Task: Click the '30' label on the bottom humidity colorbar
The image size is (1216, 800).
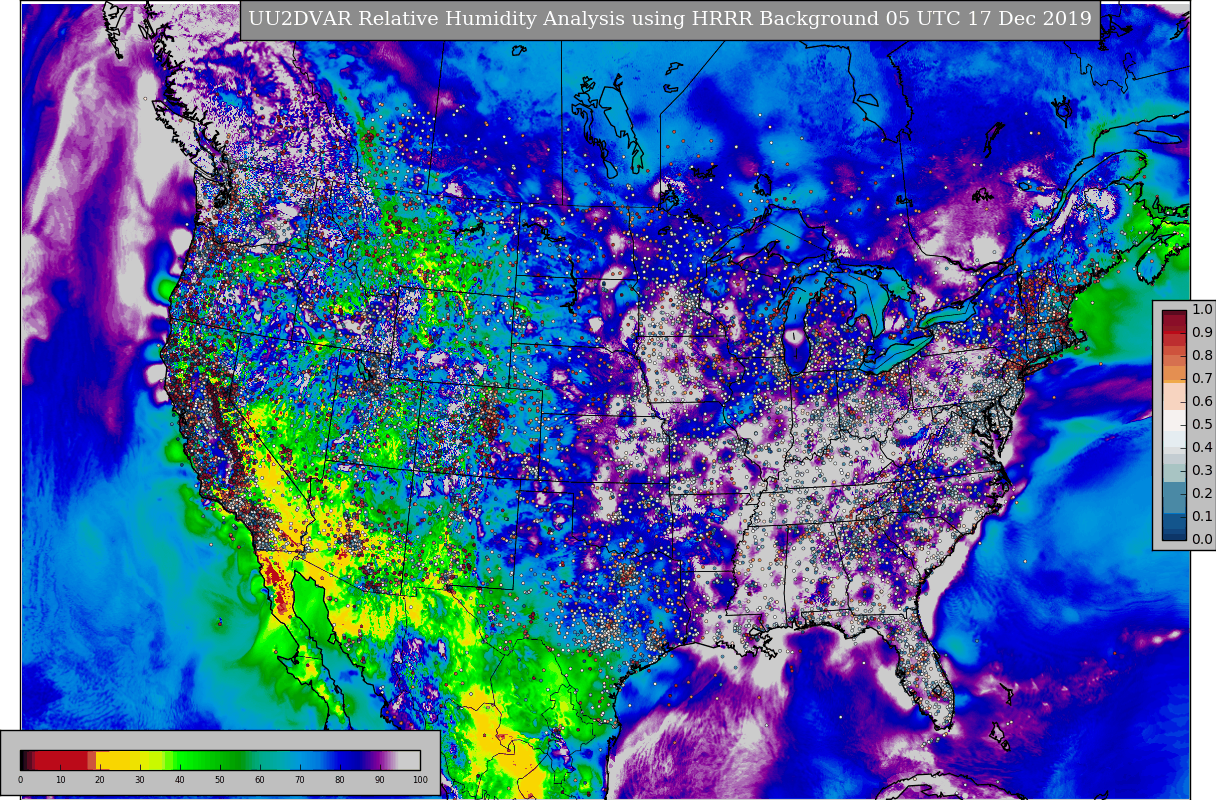Action: [140, 780]
